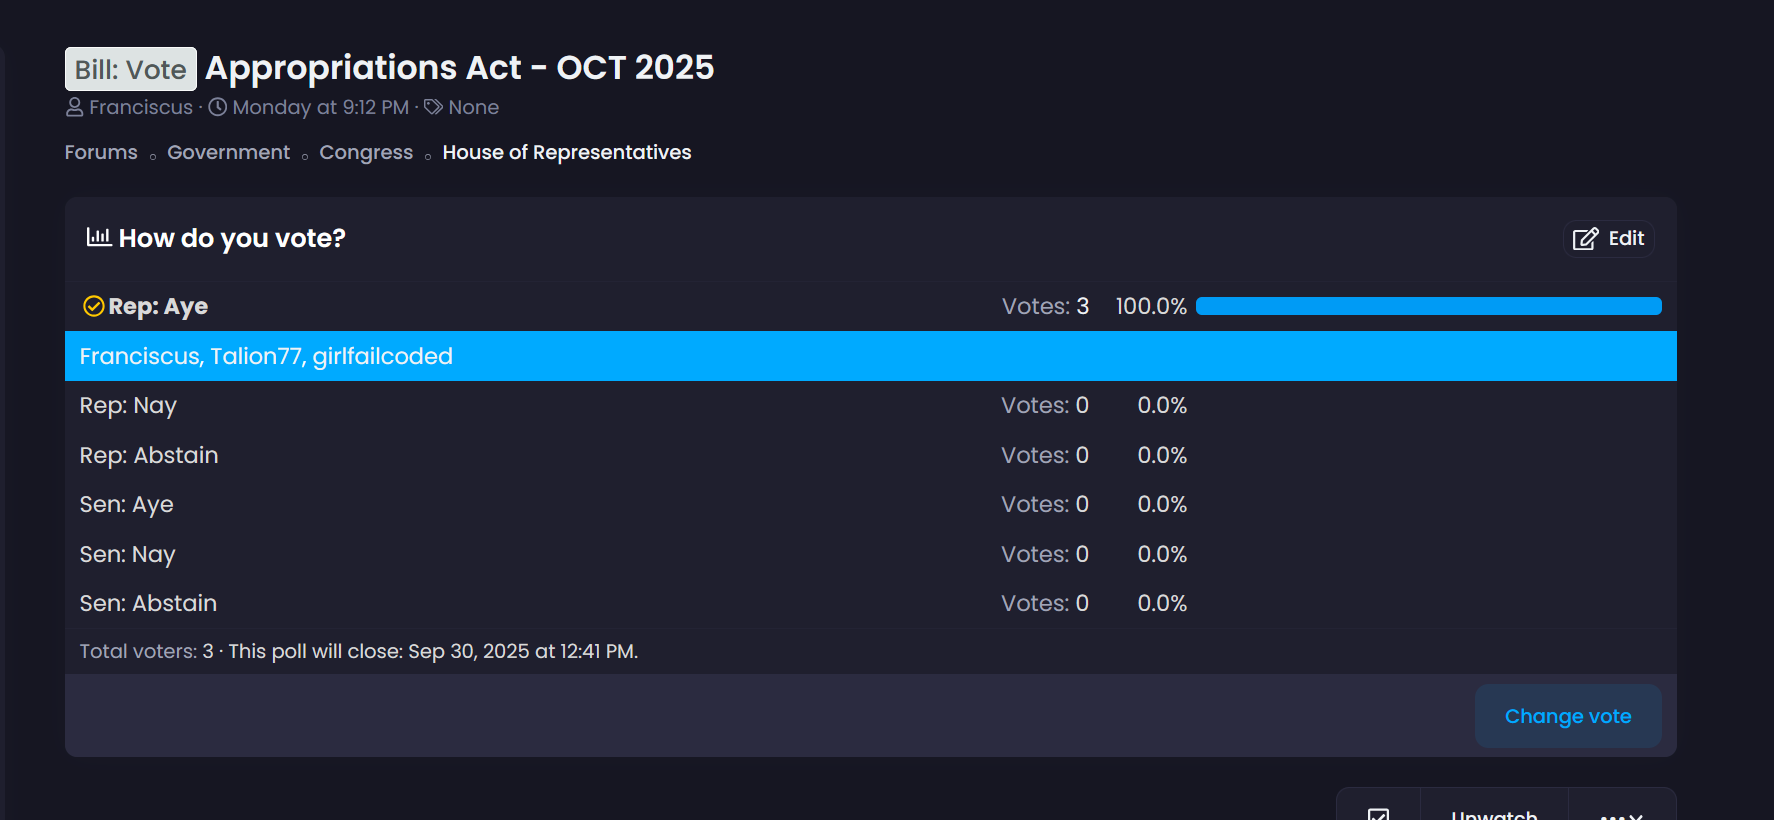
Task: Click the tag icon next to None
Action: [433, 107]
